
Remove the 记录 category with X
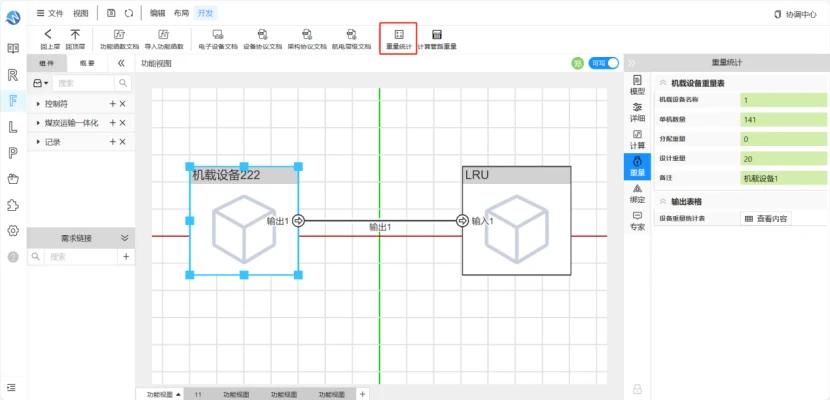click(122, 142)
